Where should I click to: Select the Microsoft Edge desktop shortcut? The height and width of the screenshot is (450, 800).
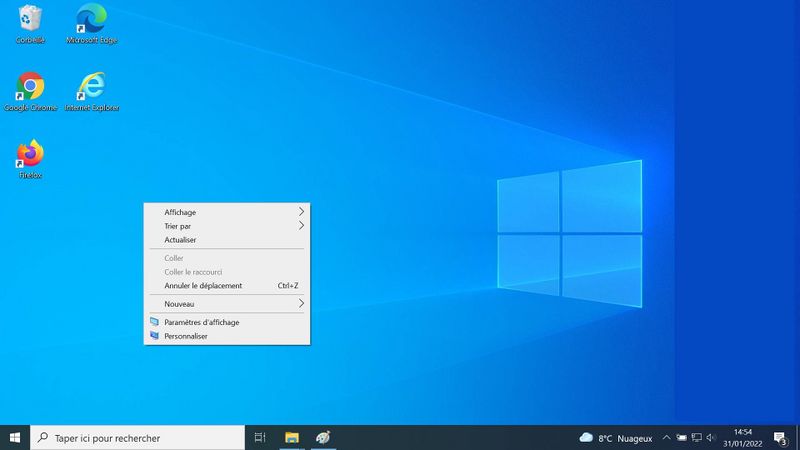(92, 23)
